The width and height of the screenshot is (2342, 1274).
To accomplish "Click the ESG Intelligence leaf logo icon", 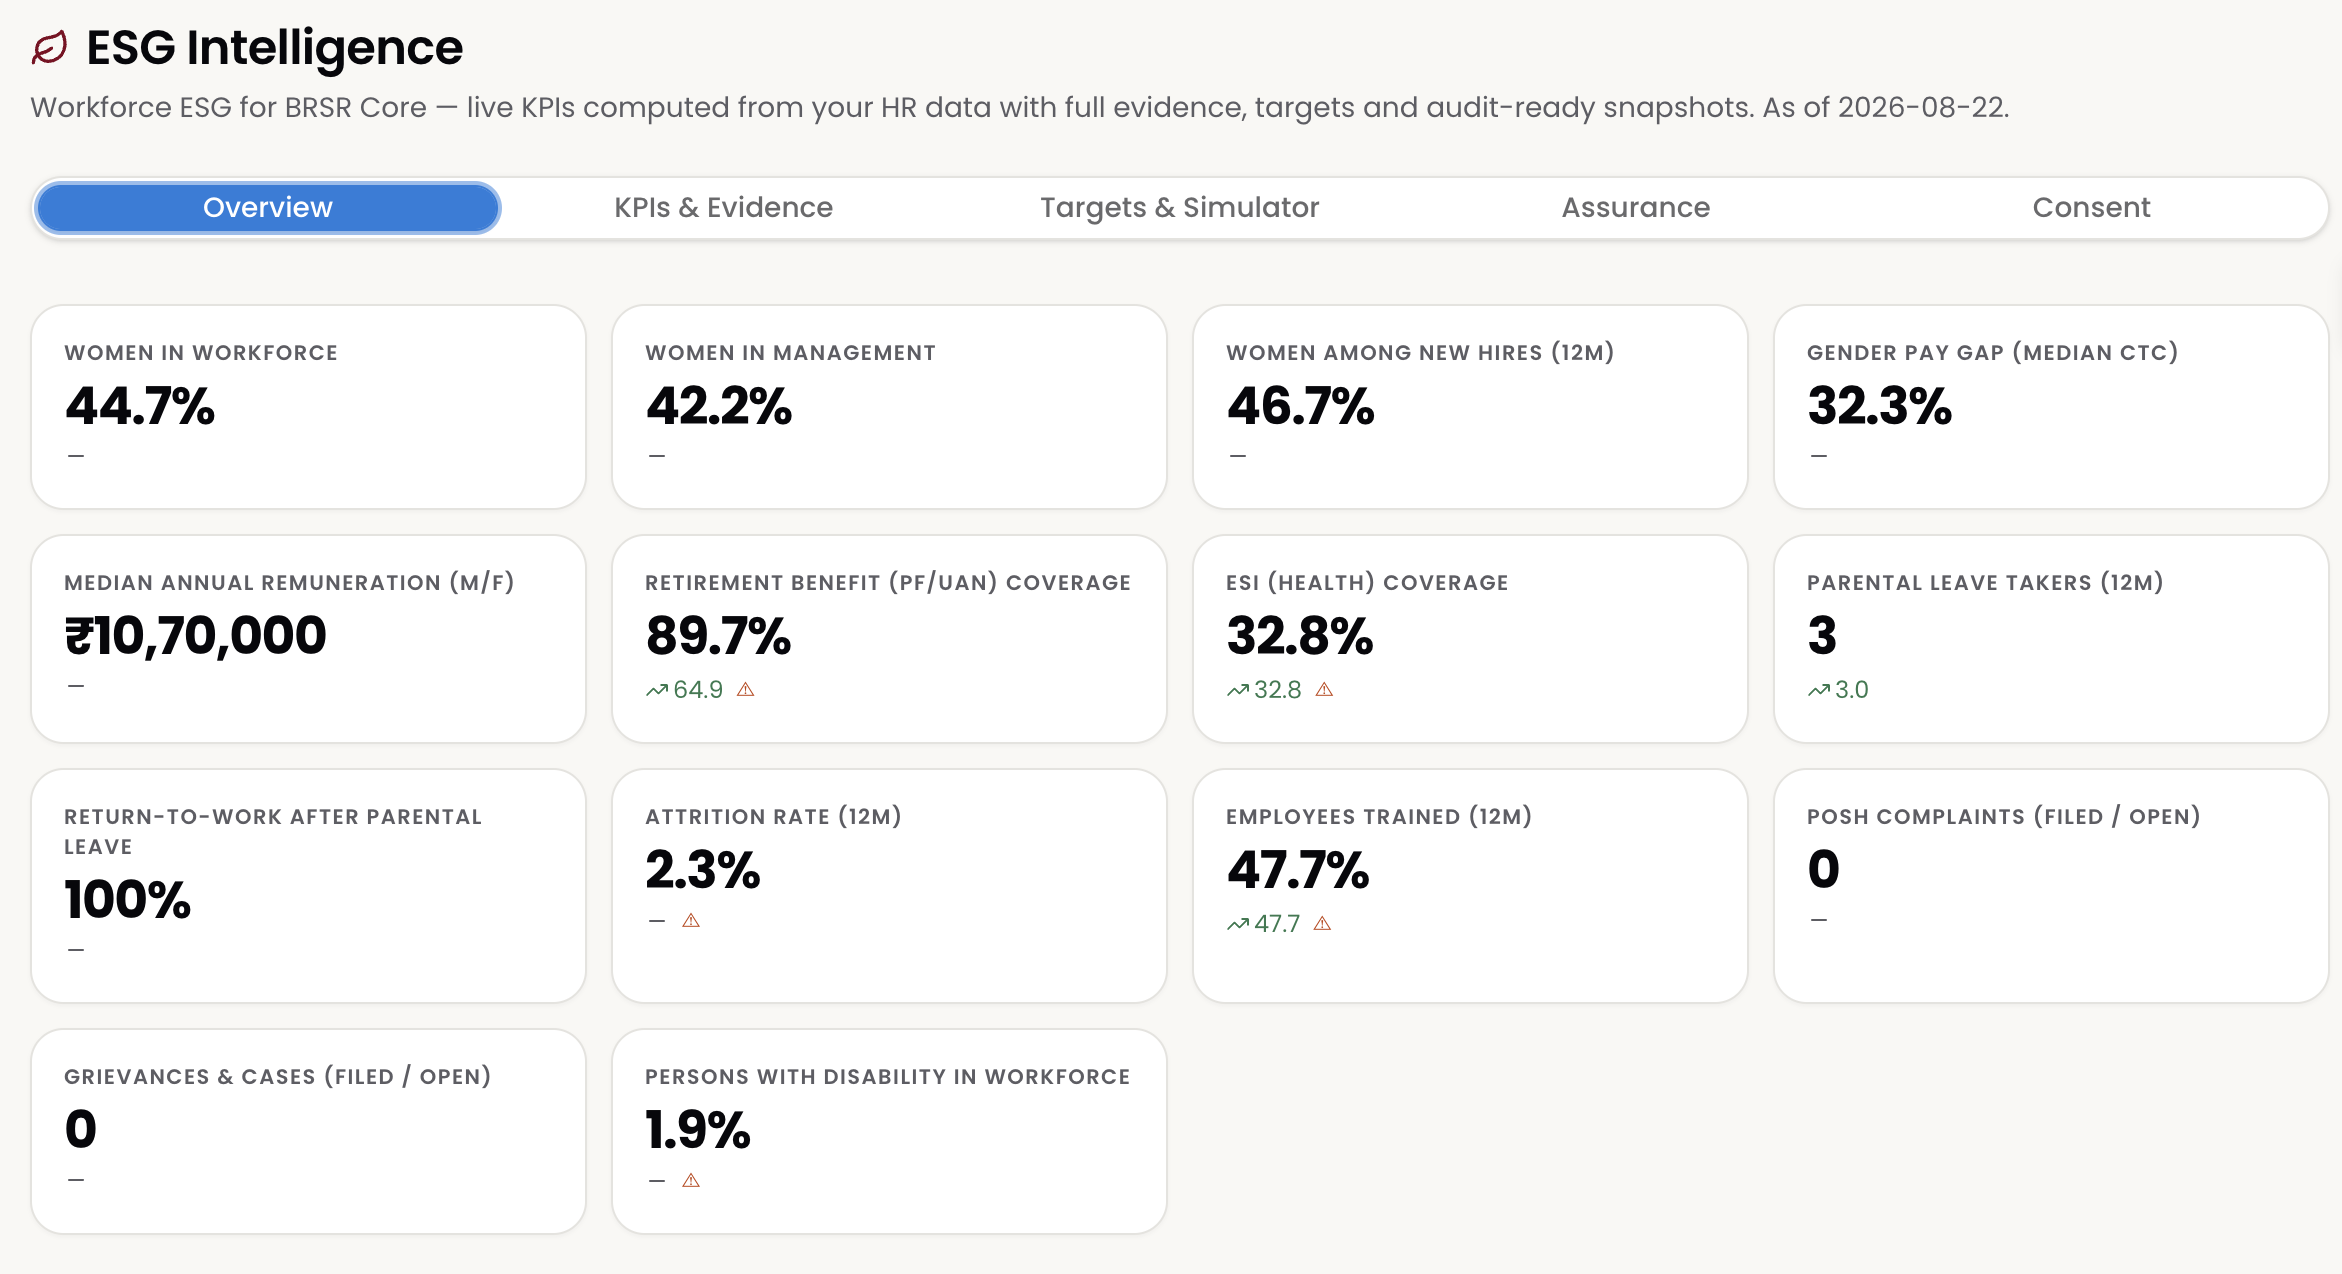I will [x=49, y=48].
